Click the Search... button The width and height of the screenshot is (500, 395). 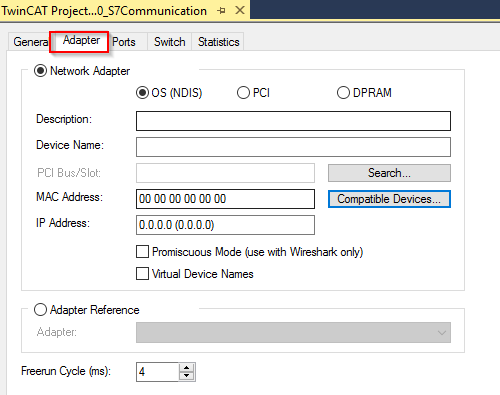click(389, 173)
